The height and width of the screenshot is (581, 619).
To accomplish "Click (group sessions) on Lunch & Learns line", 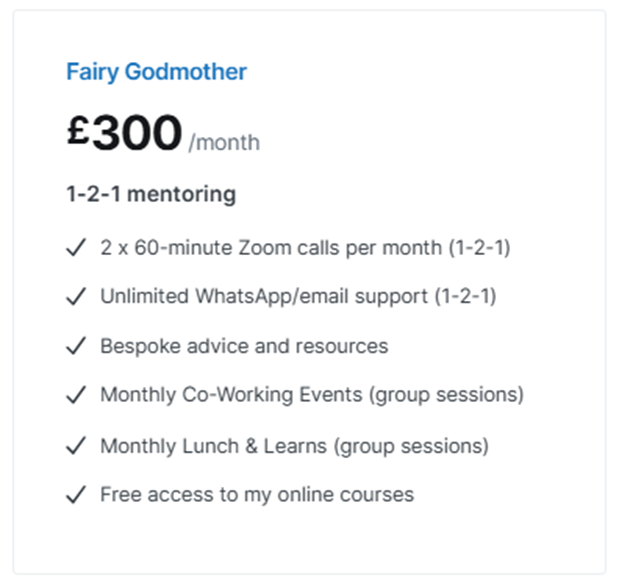I will click(411, 446).
